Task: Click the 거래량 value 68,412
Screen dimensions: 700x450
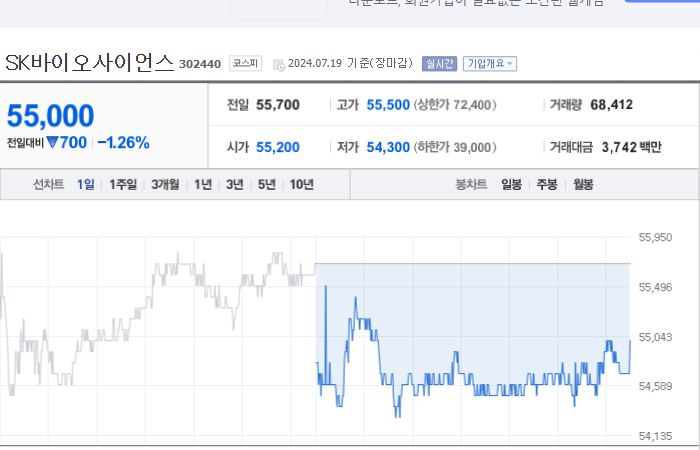Action: coord(612,105)
